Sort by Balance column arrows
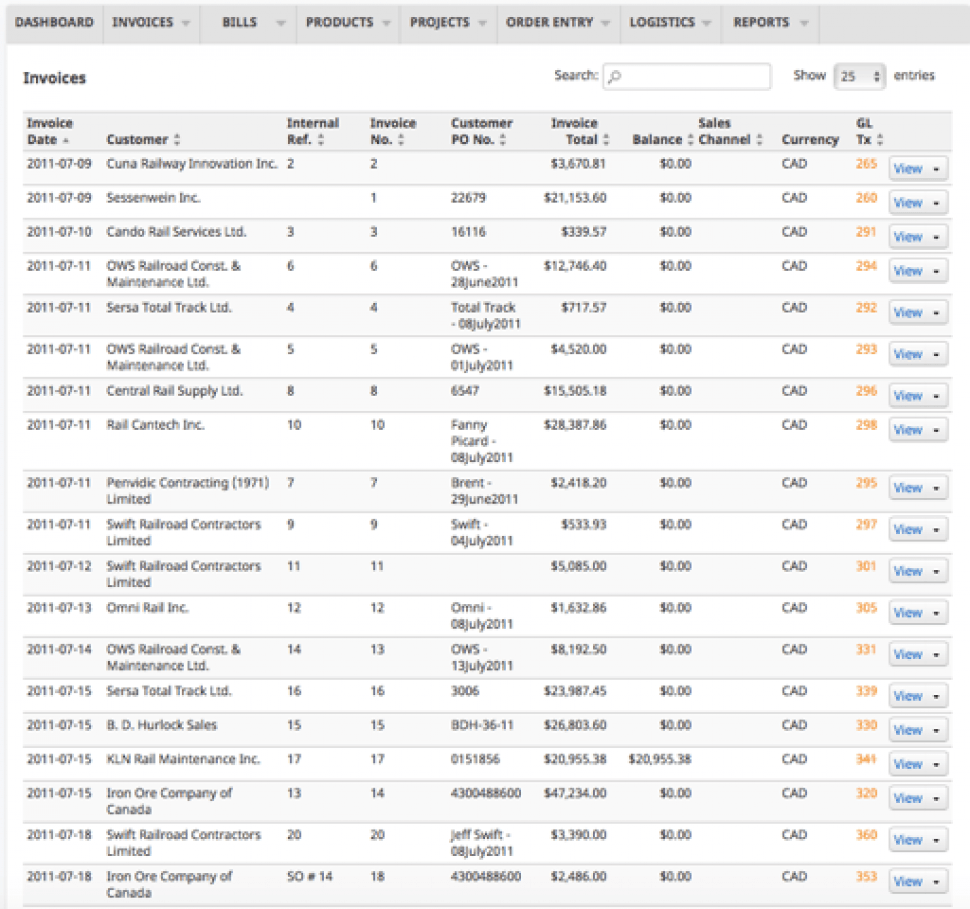The image size is (970, 909). tap(689, 140)
